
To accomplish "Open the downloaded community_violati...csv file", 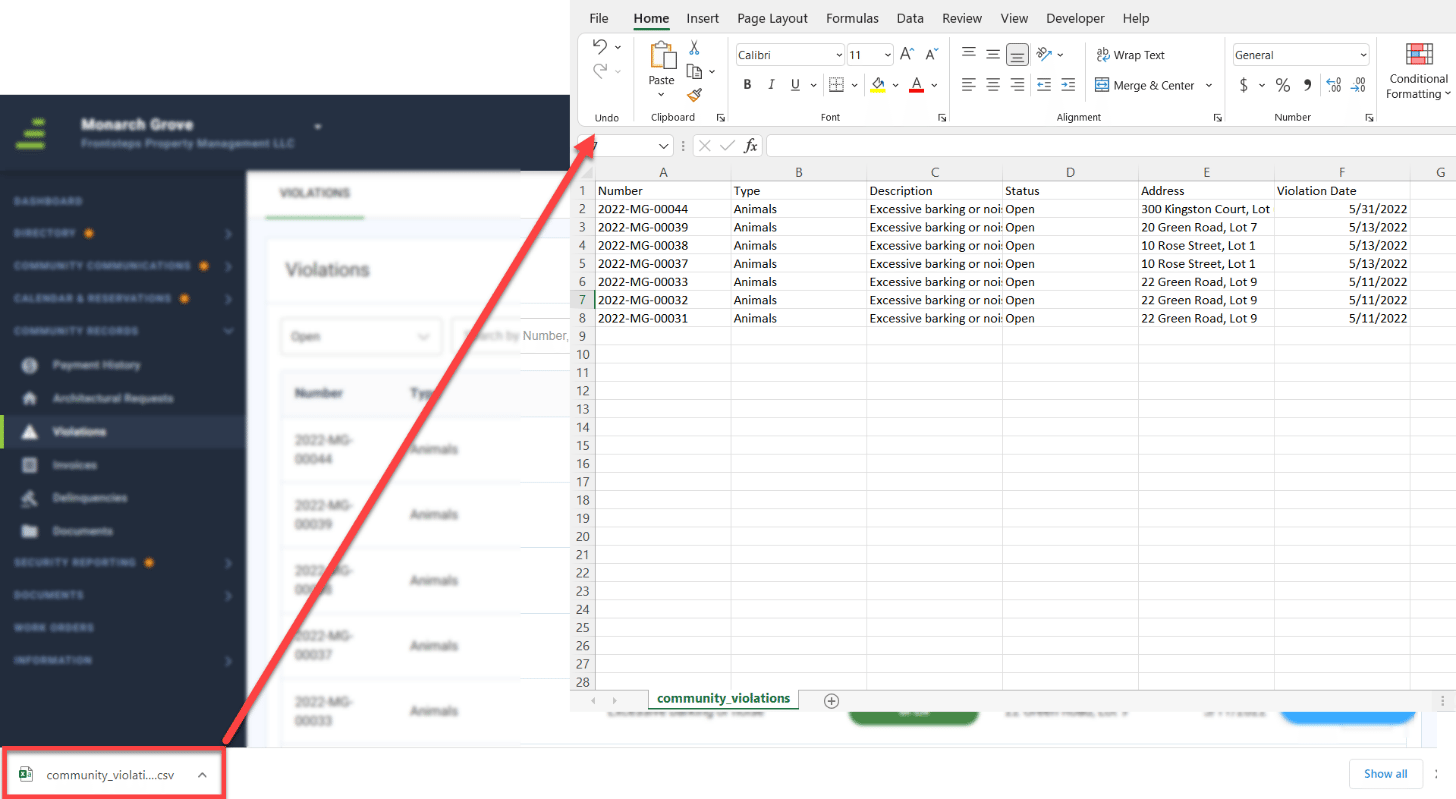I will coord(110,774).
